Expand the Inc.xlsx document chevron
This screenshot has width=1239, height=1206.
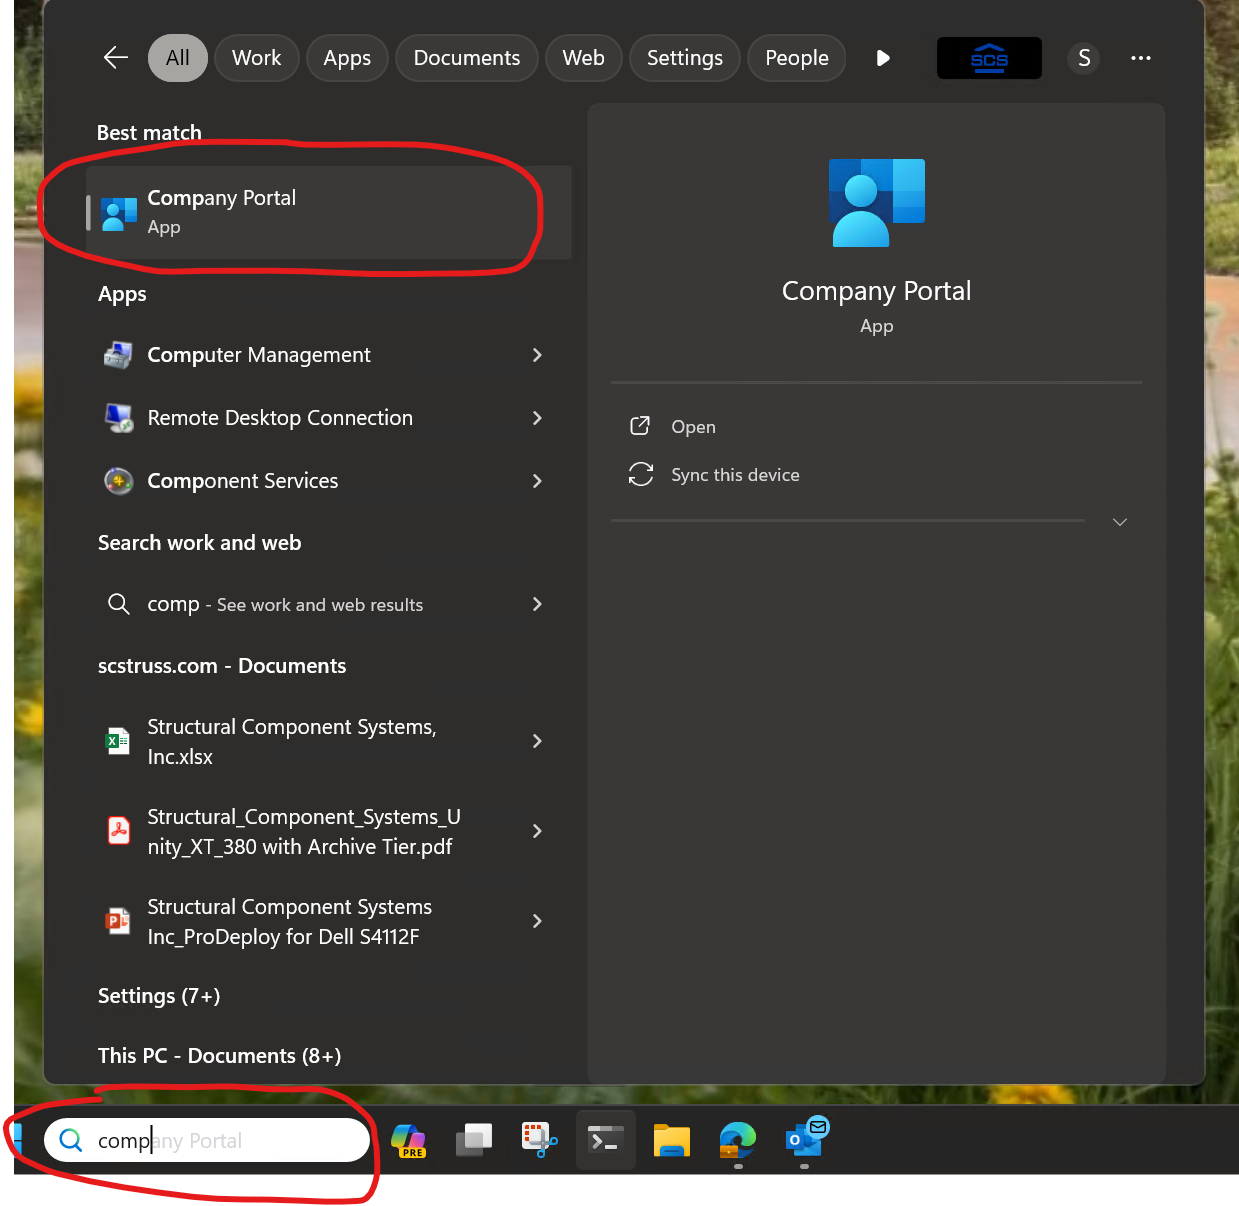pos(537,741)
